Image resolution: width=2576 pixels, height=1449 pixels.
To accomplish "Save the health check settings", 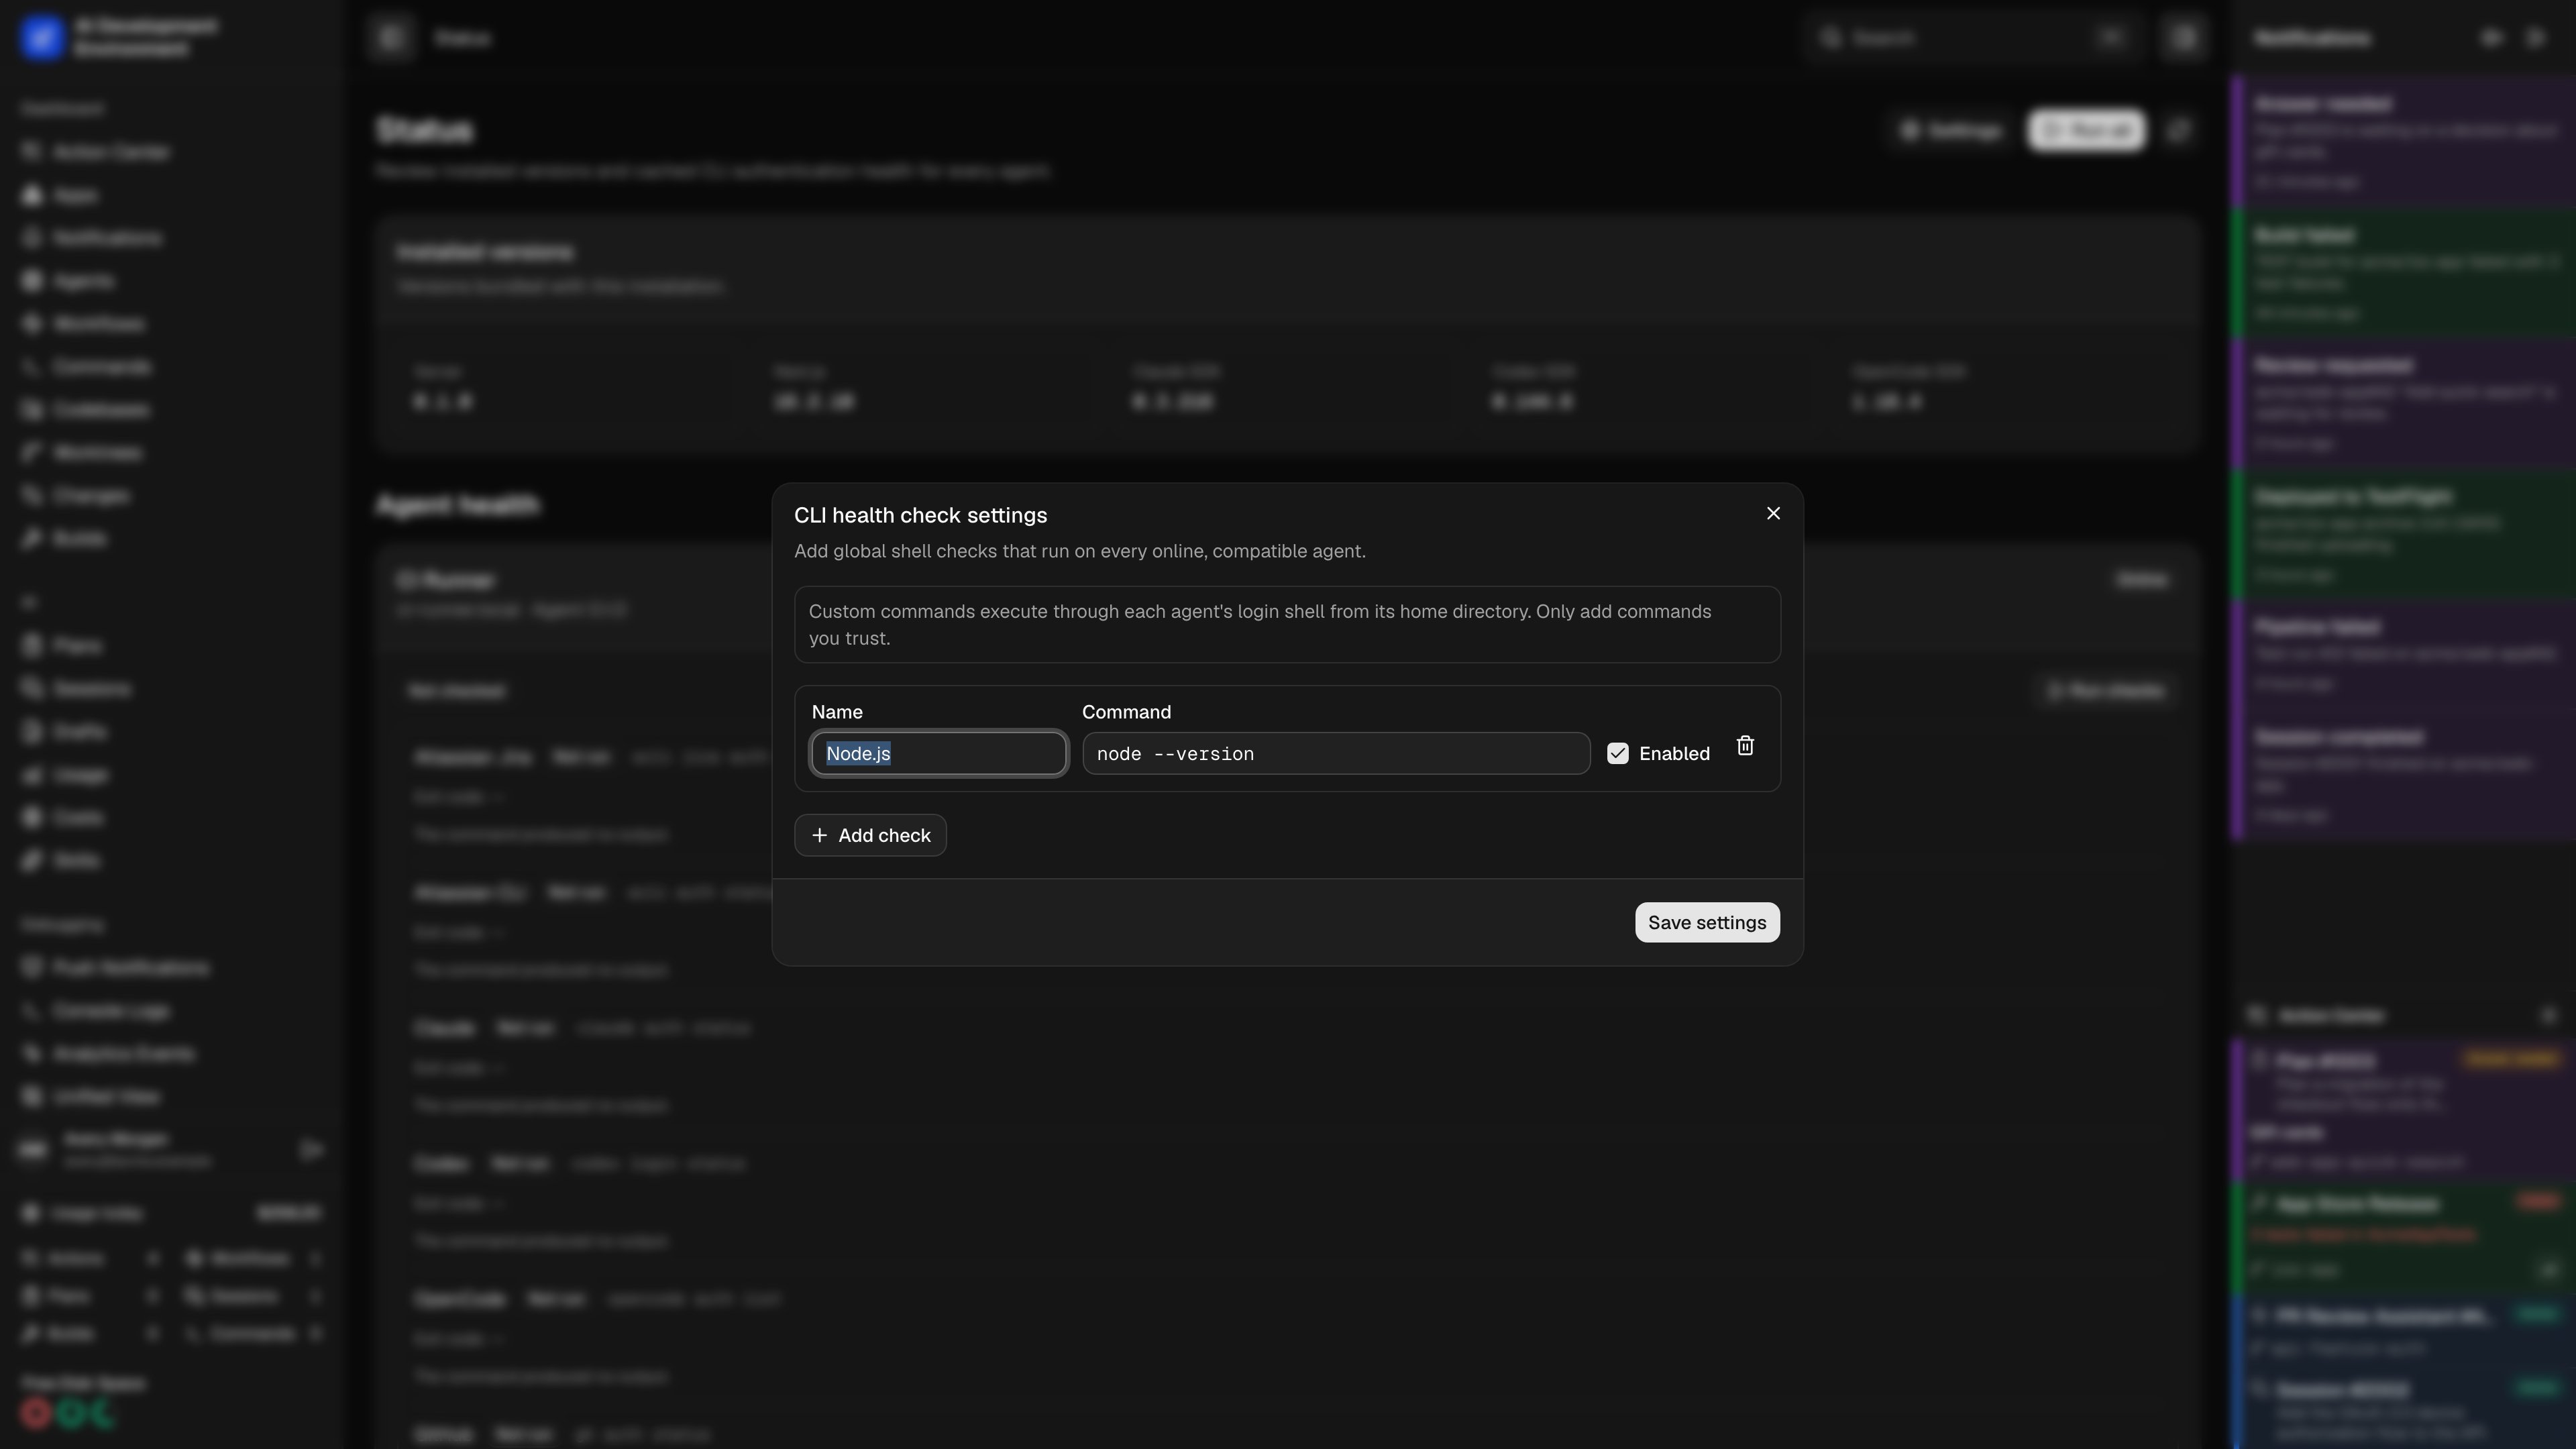I will [1707, 922].
